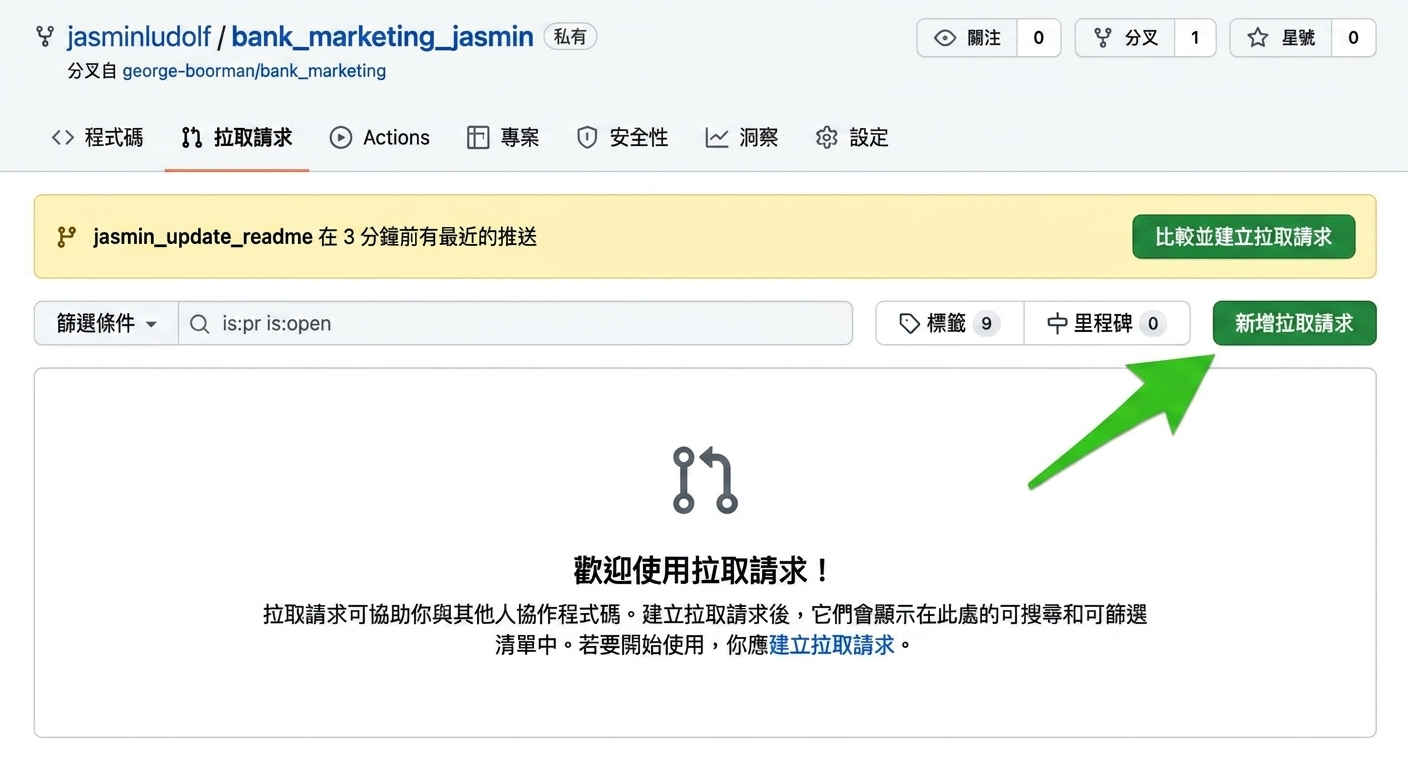Viewport: 1408px width, 768px height.
Task: Click the large pull request icon
Action: click(705, 481)
